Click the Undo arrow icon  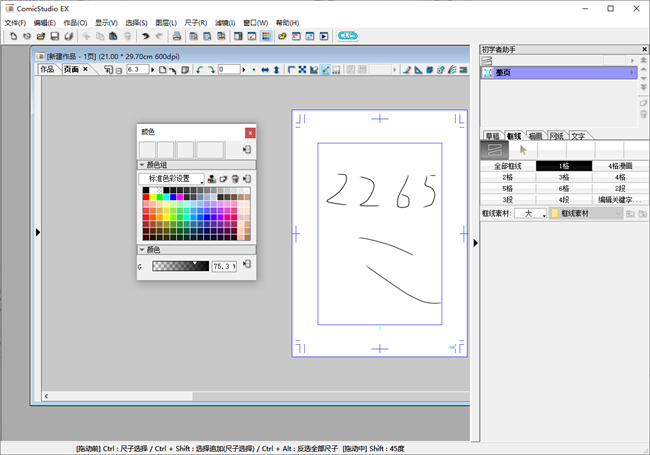(x=145, y=36)
